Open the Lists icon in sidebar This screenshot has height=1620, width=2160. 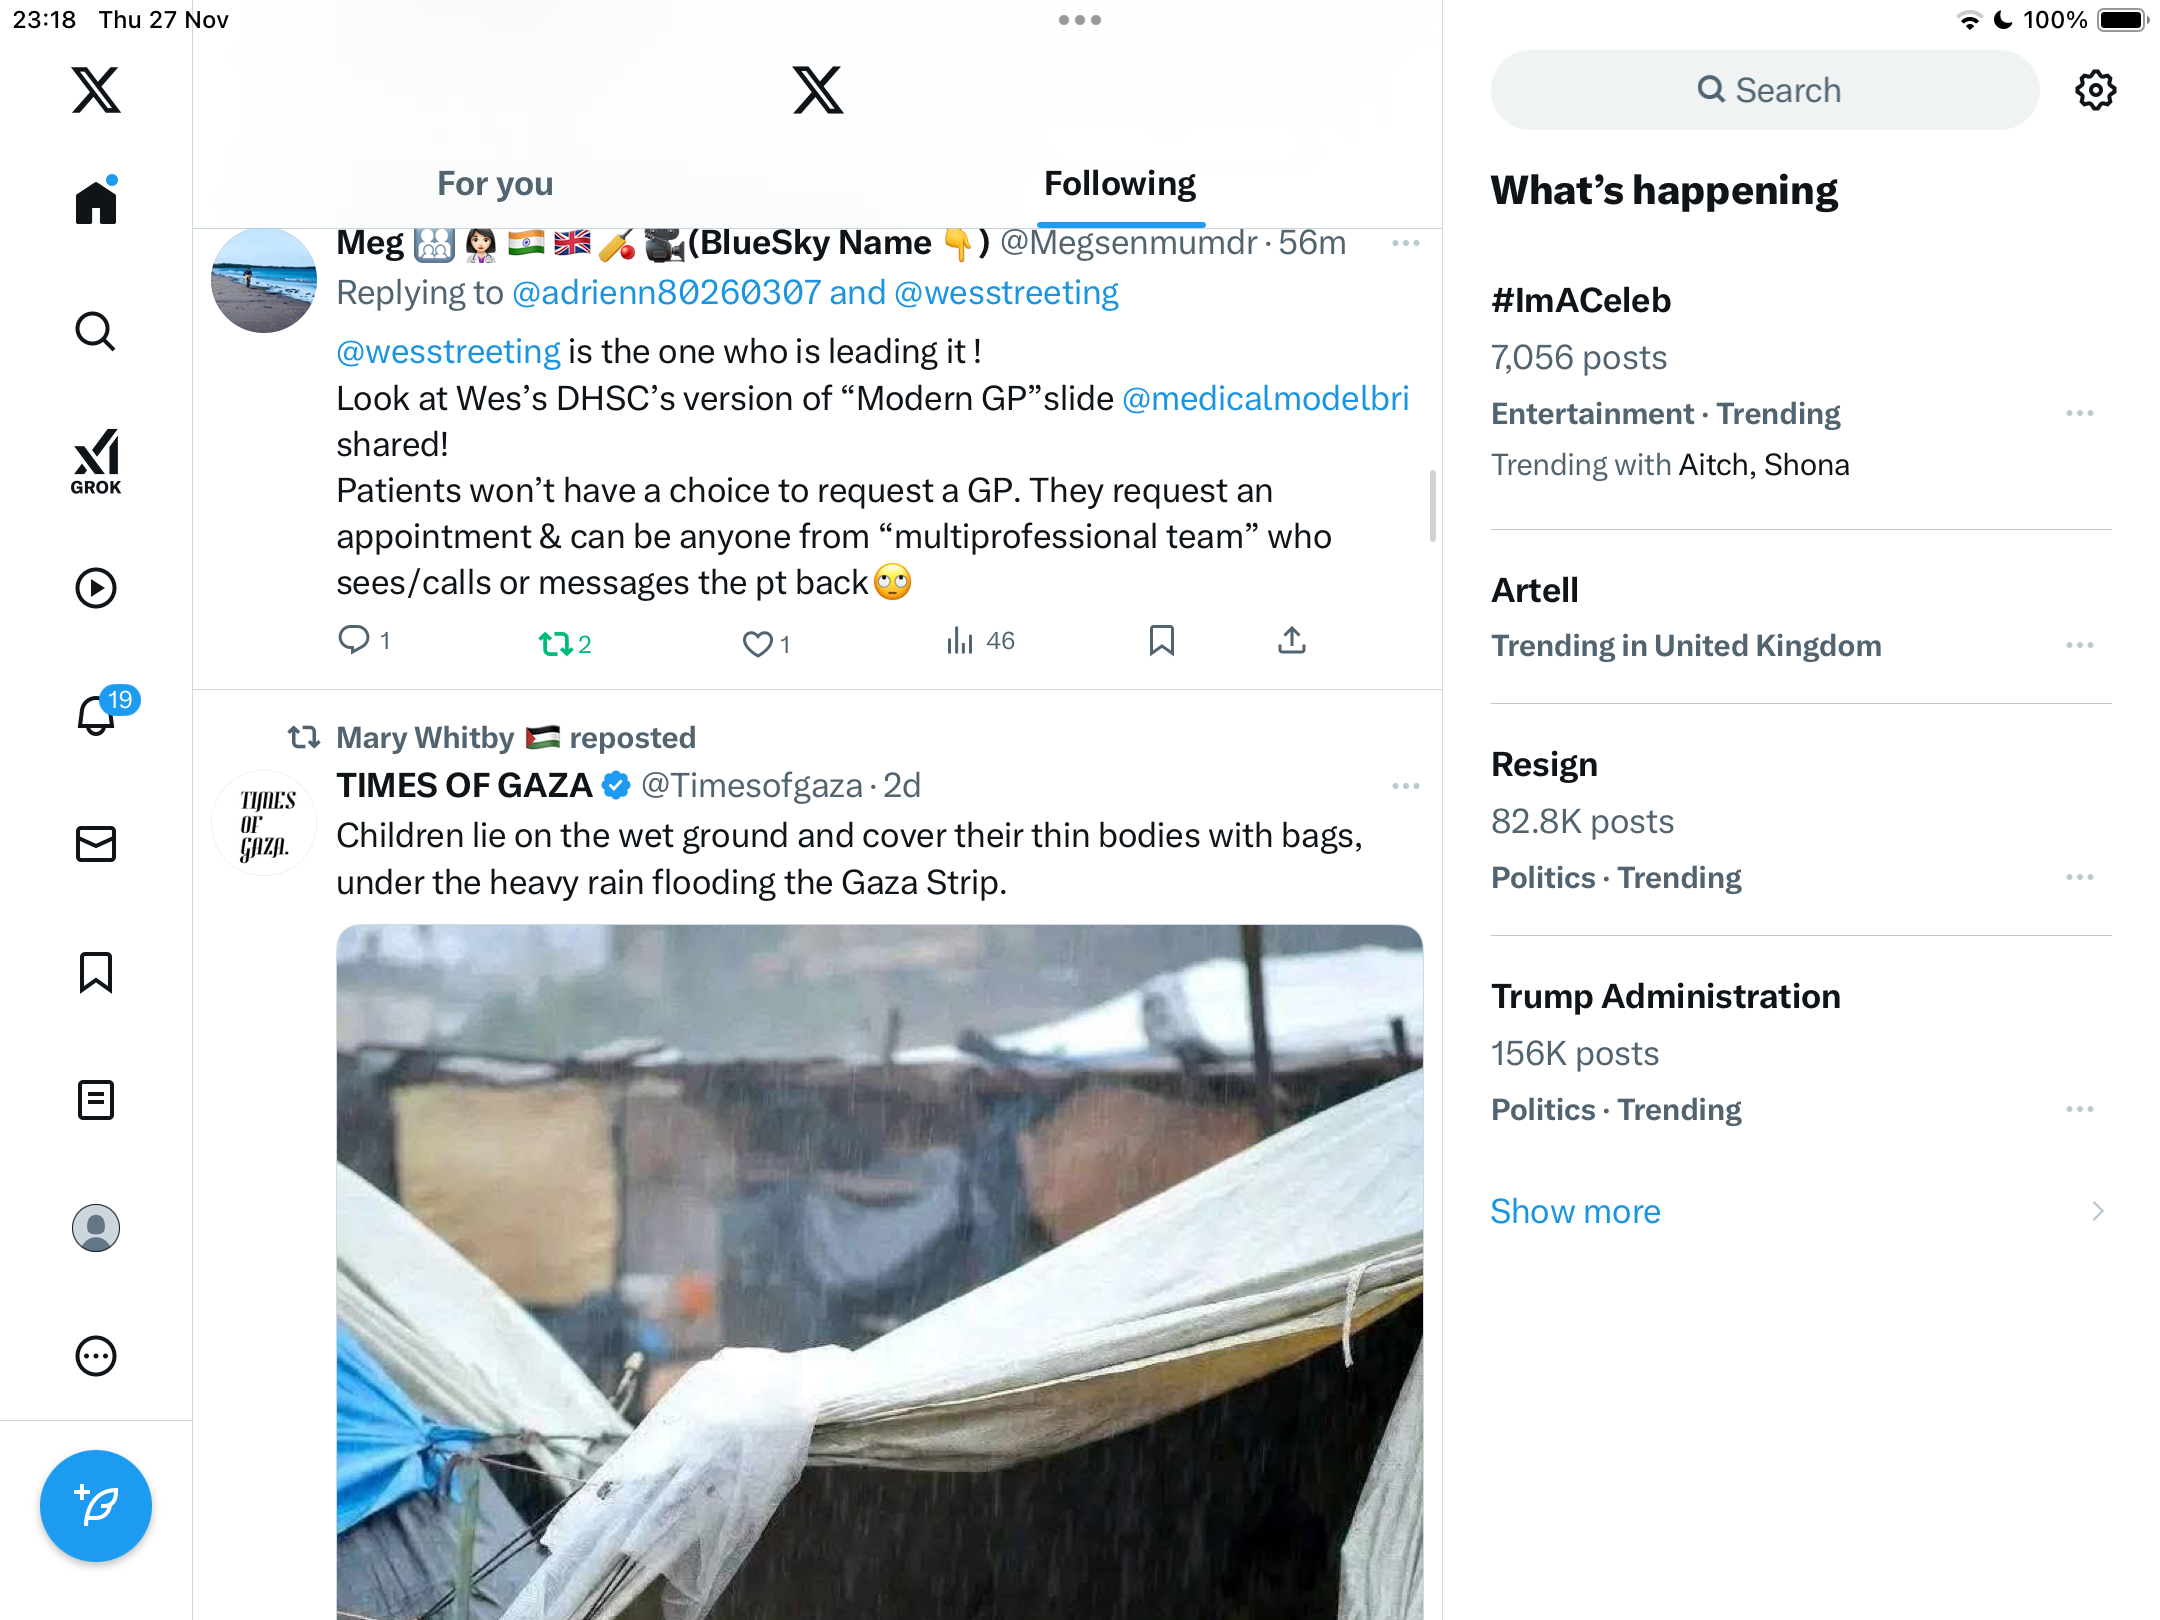(96, 1100)
